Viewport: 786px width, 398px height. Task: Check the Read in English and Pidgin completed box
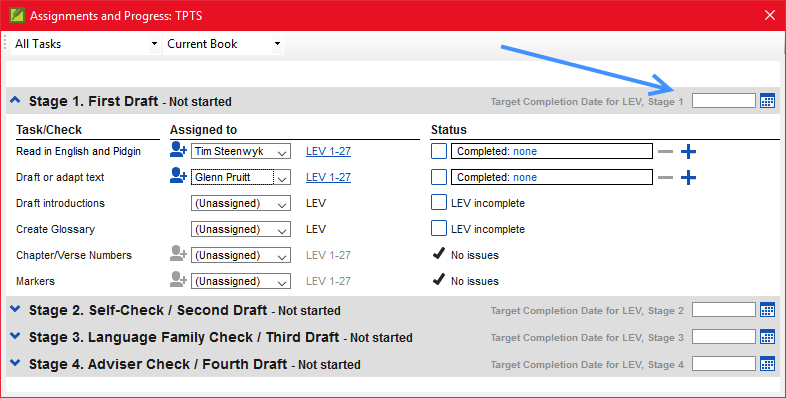pyautogui.click(x=439, y=151)
